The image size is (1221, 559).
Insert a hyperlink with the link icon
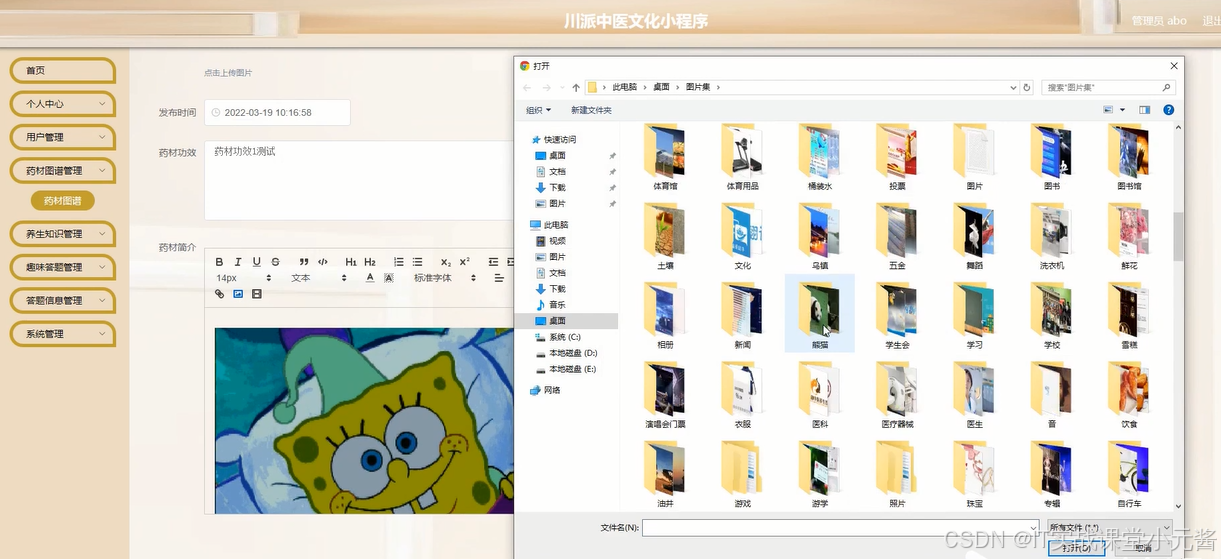tap(220, 294)
